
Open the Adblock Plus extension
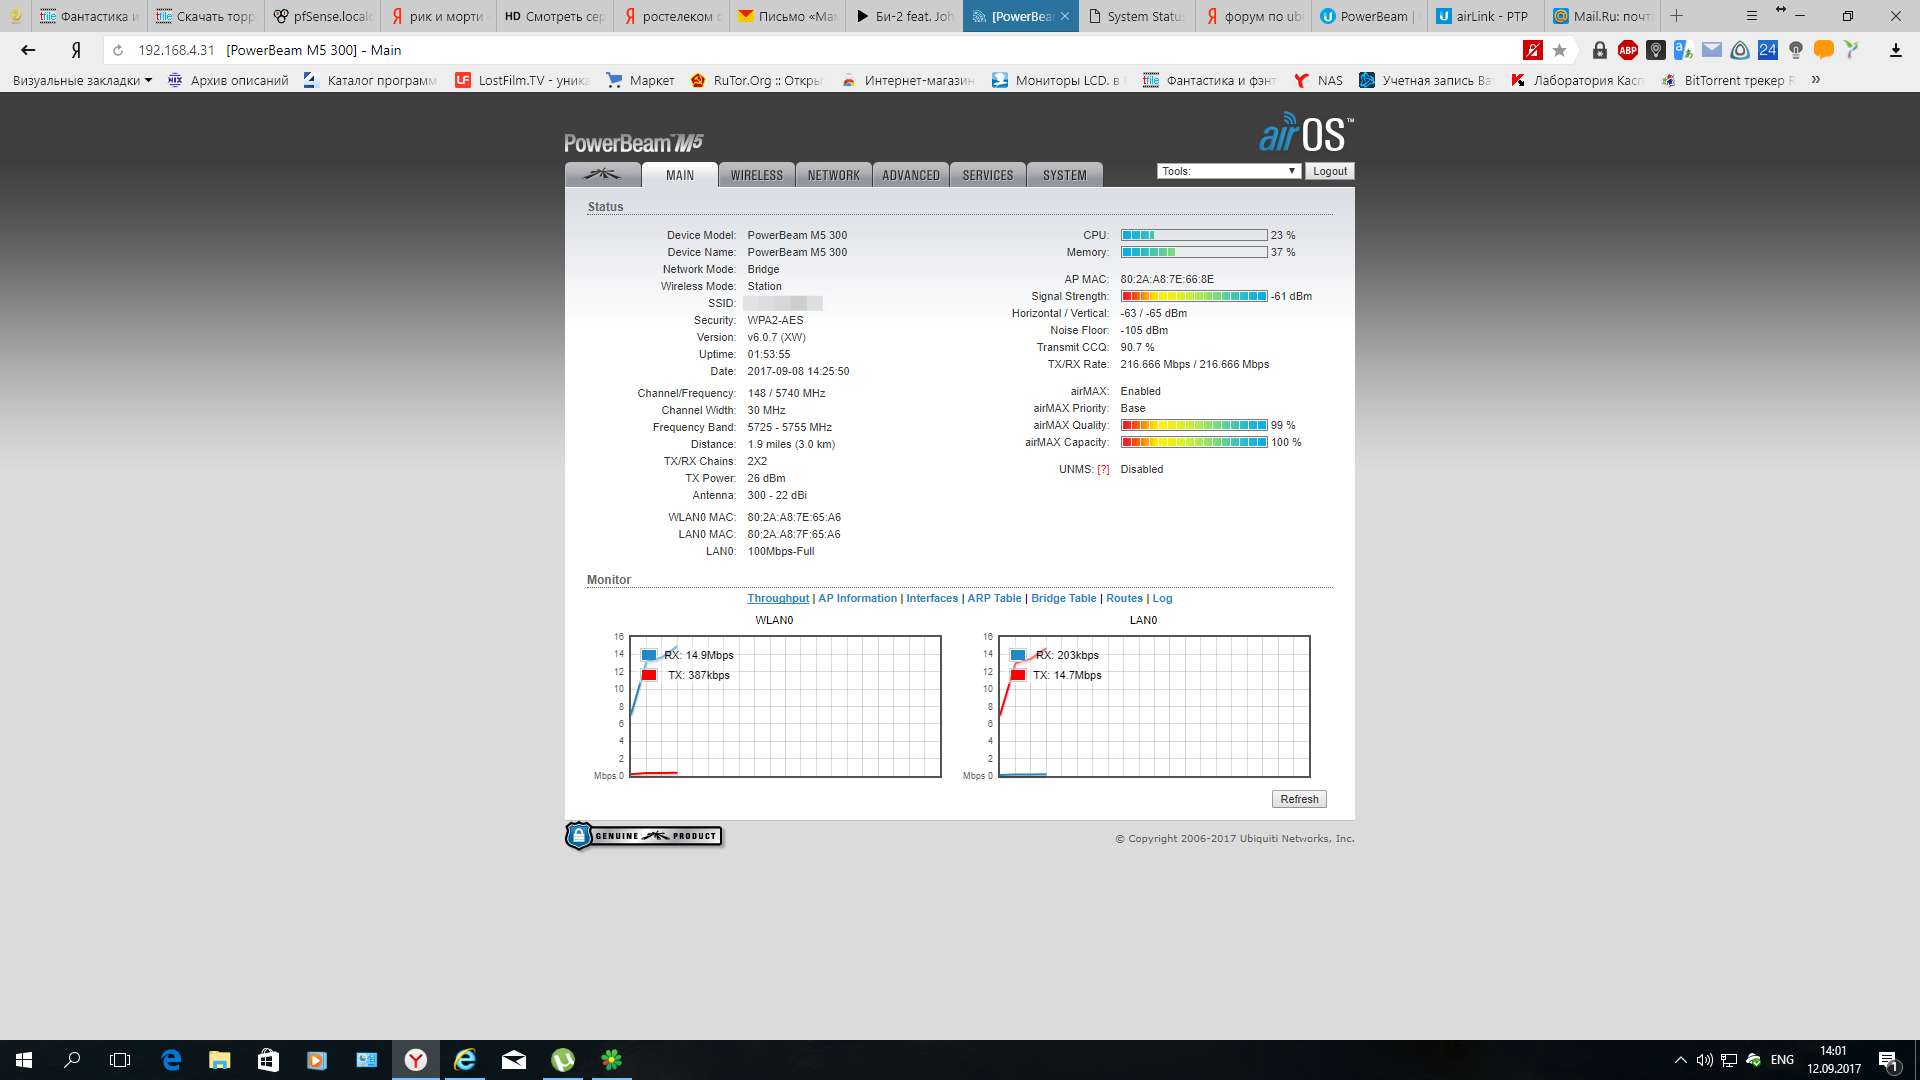(1628, 50)
